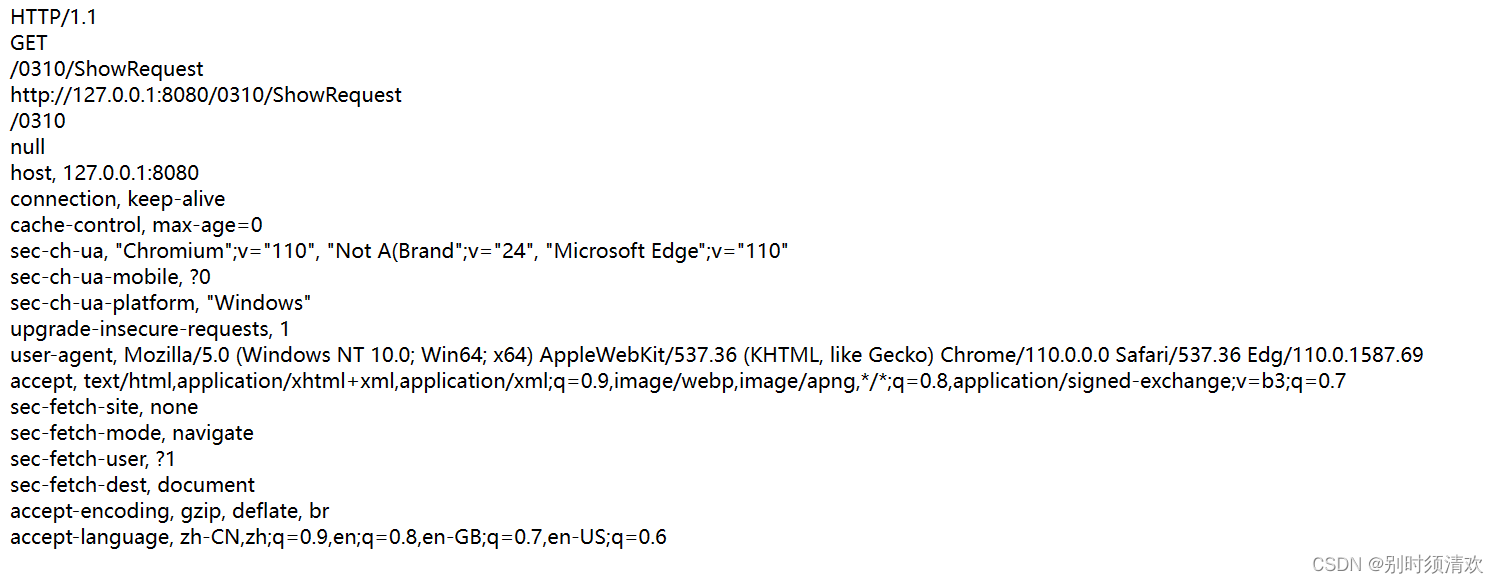Click the accept-encoding gzip header line
Image resolution: width=1499 pixels, height=583 pixels.
170,511
